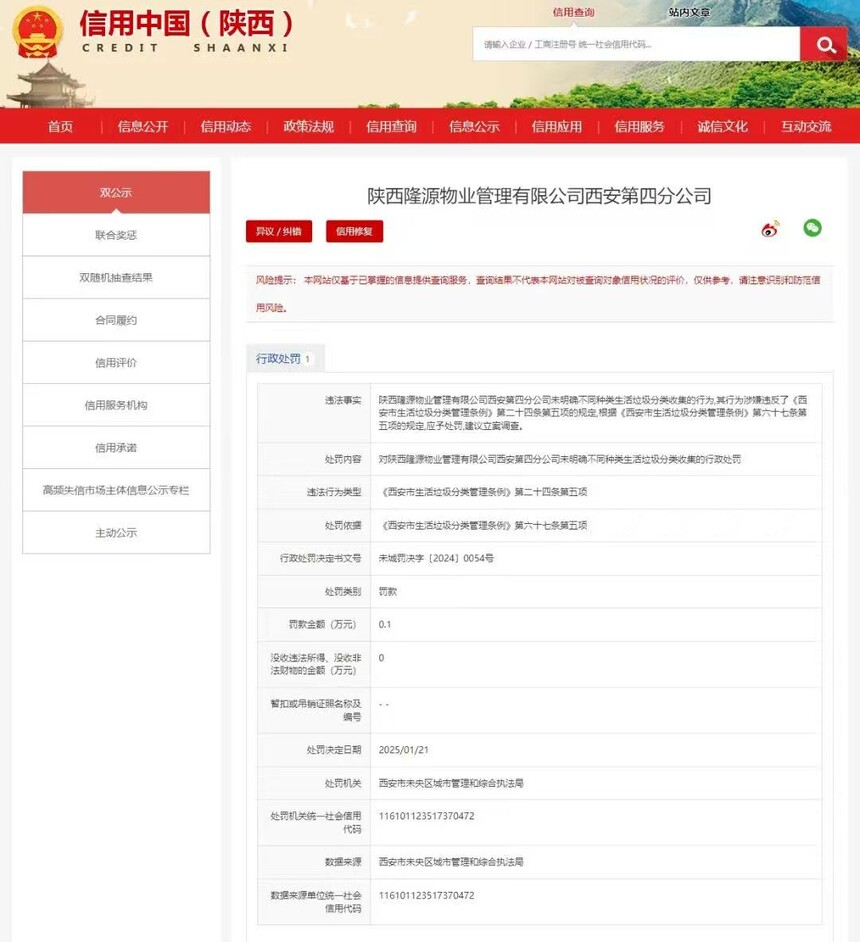Select 联合奖惩 in the sidebar
The width and height of the screenshot is (860, 942).
coord(116,235)
